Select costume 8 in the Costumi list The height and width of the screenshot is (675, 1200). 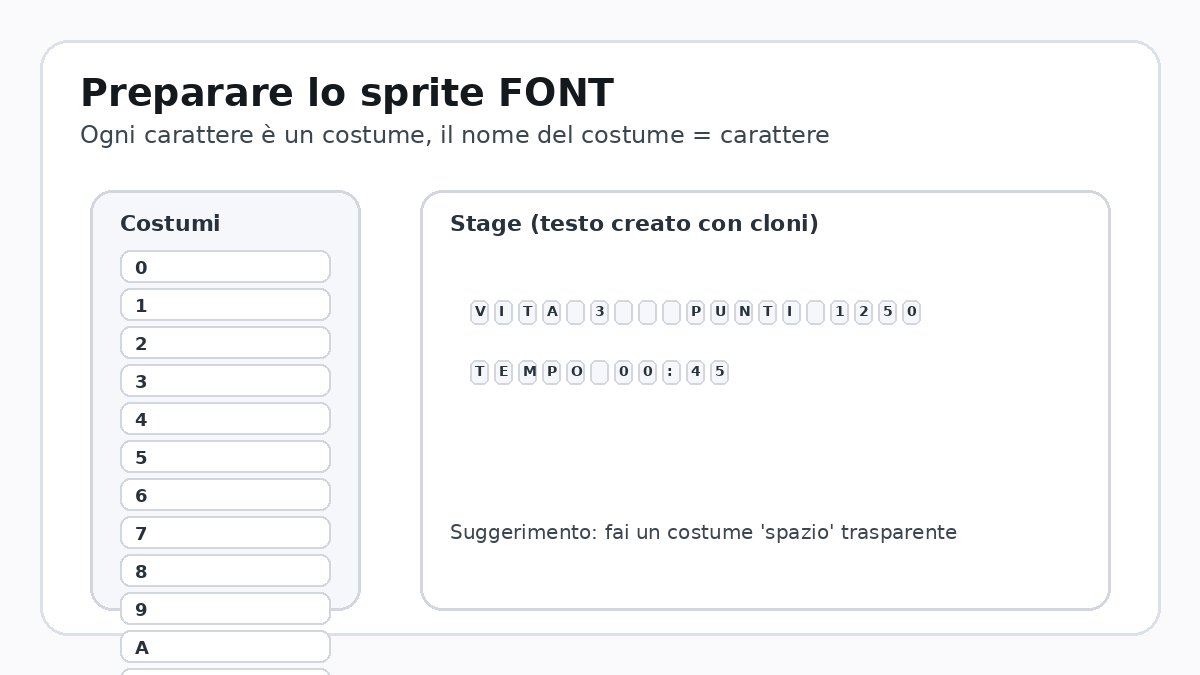pyautogui.click(x=225, y=571)
